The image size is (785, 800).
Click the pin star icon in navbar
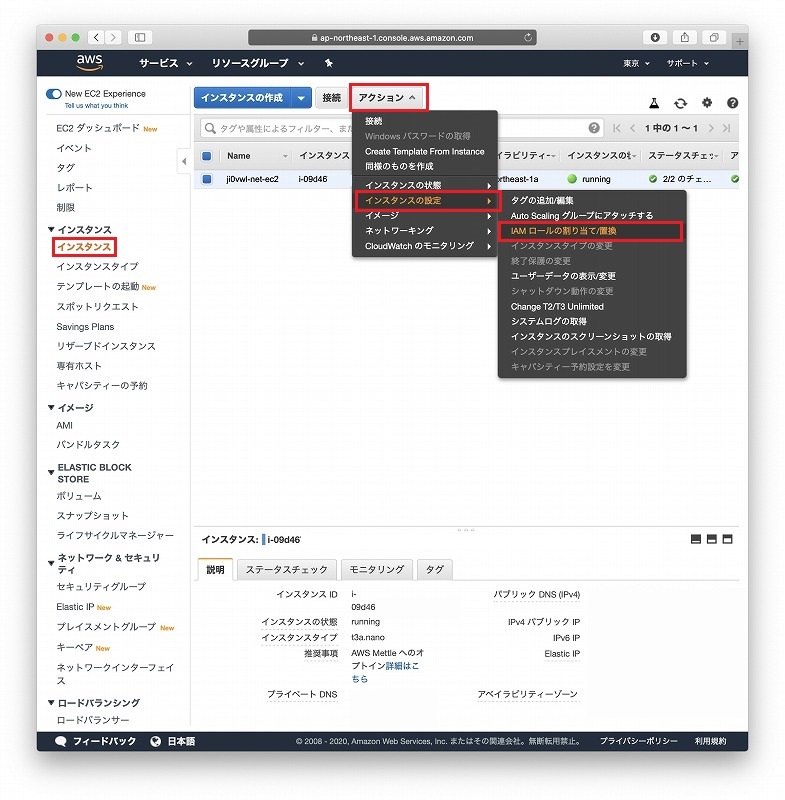[329, 63]
